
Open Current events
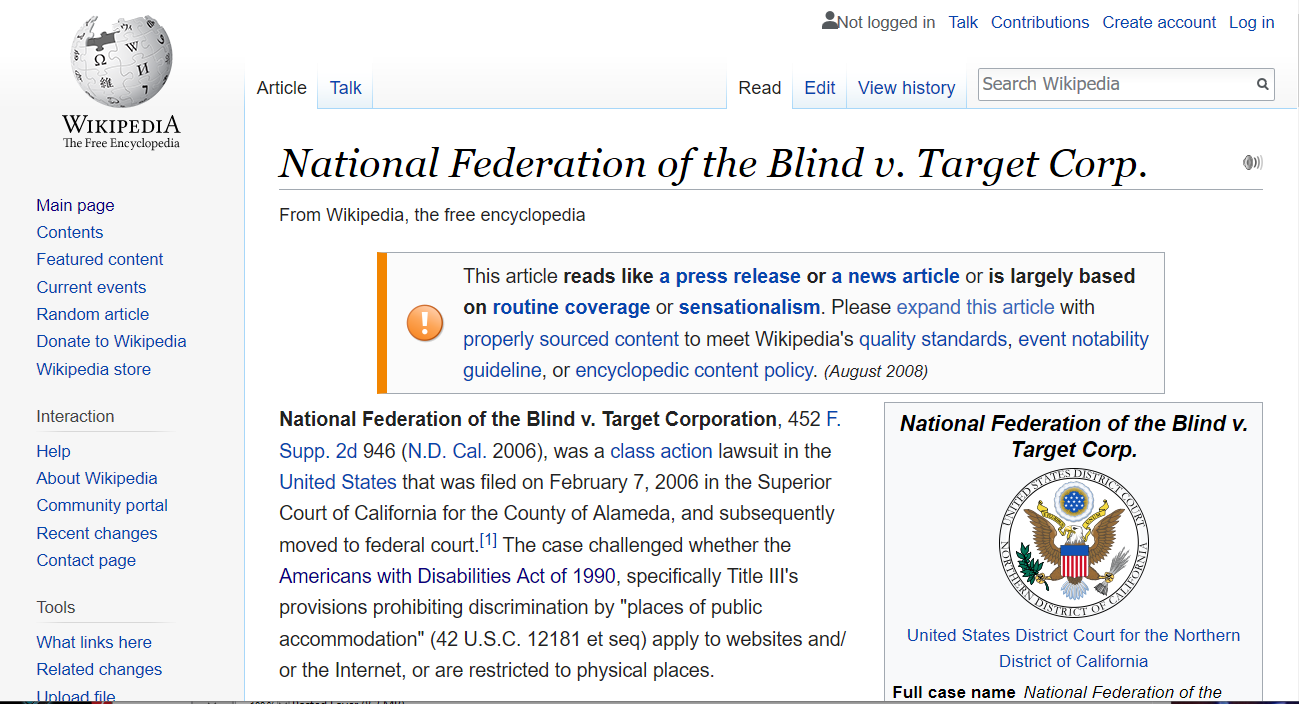[92, 287]
